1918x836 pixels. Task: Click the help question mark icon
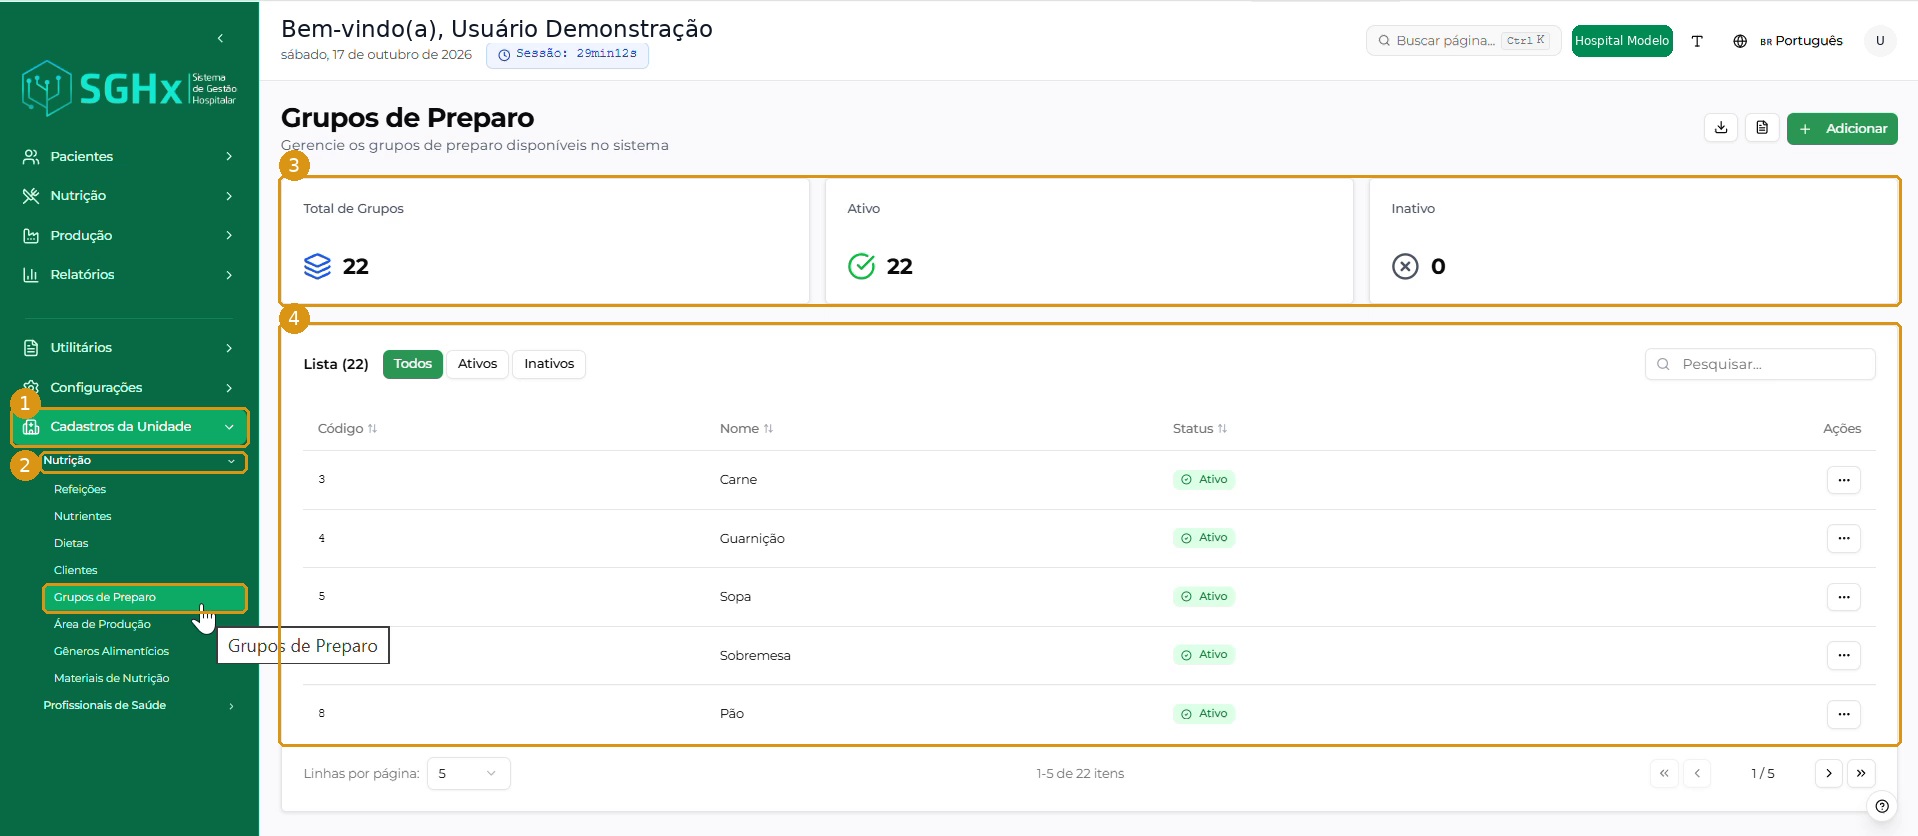pos(1882,806)
